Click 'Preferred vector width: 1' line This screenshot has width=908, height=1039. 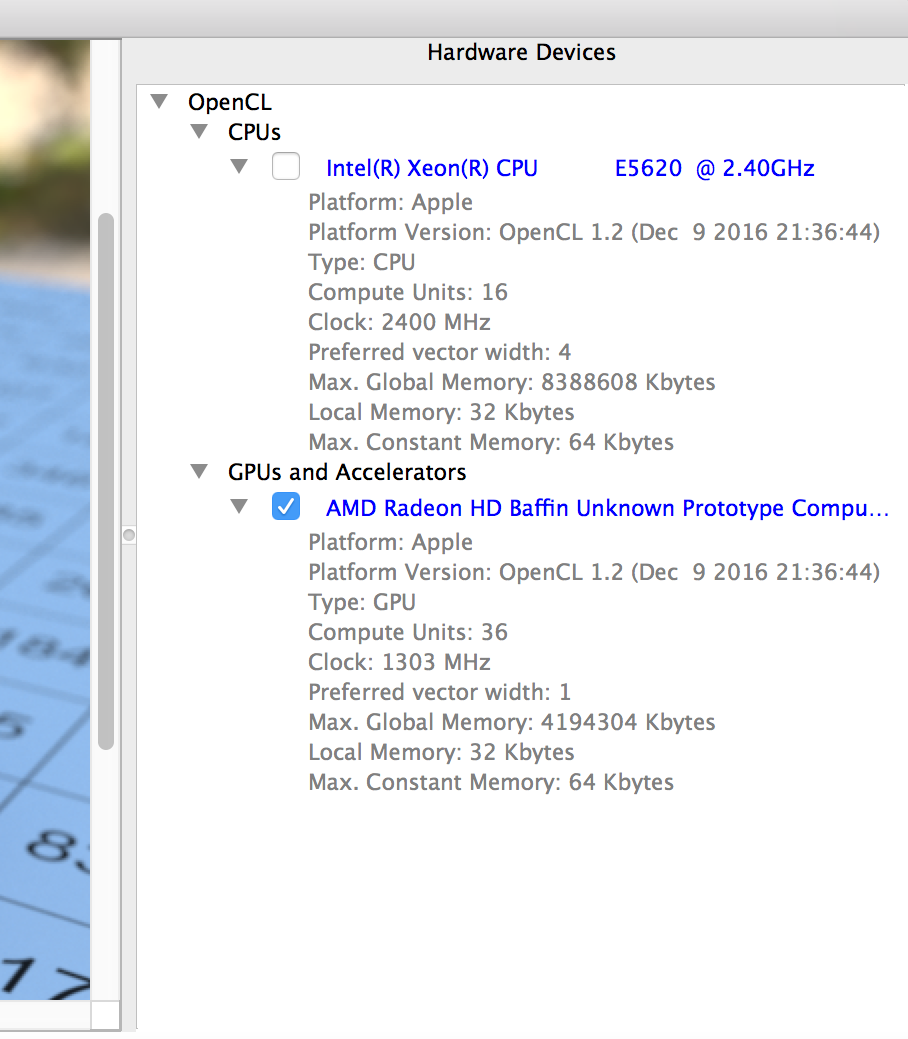pyautogui.click(x=439, y=692)
